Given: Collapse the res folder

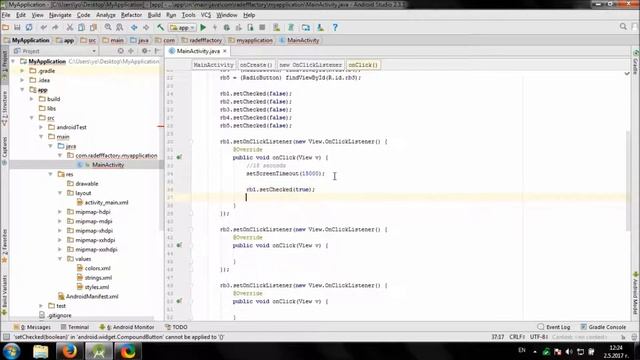Looking at the screenshot, I should click(51, 174).
